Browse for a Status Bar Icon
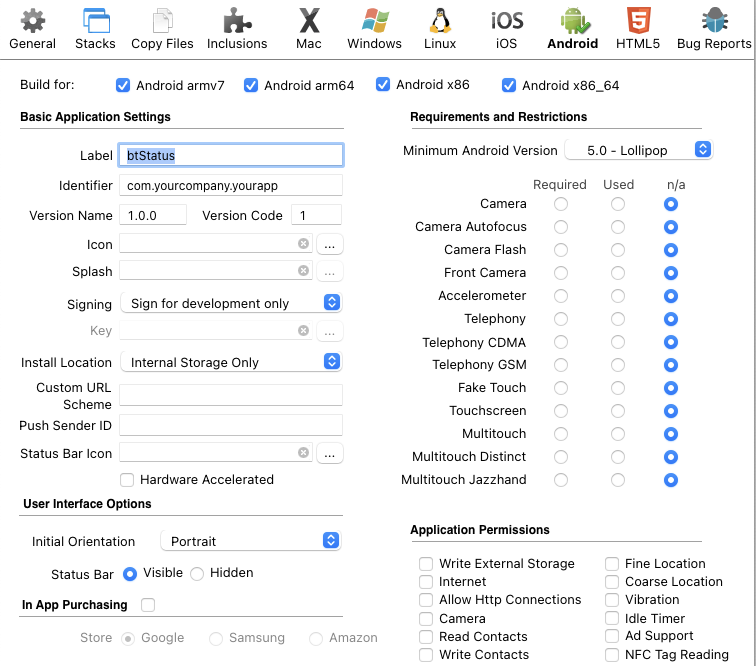This screenshot has width=756, height=666. [330, 454]
